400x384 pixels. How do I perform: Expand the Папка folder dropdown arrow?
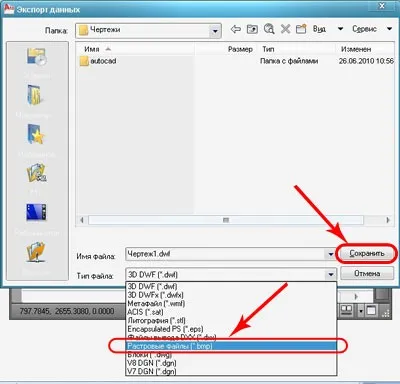[x=215, y=31]
